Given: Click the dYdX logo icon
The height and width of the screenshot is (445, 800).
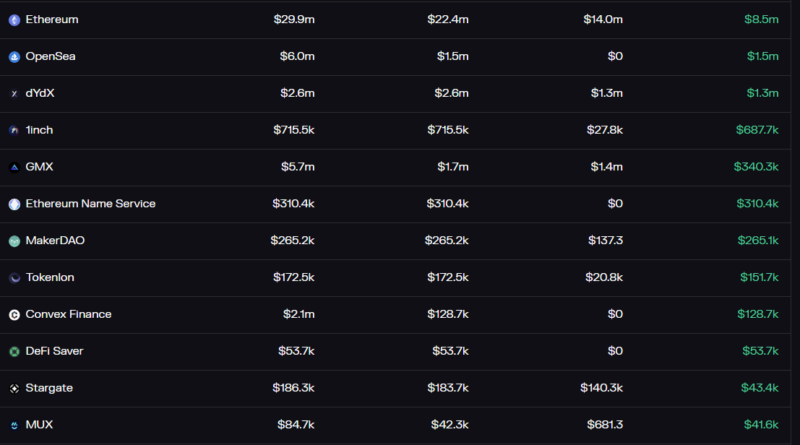Looking at the screenshot, I should pyautogui.click(x=14, y=94).
